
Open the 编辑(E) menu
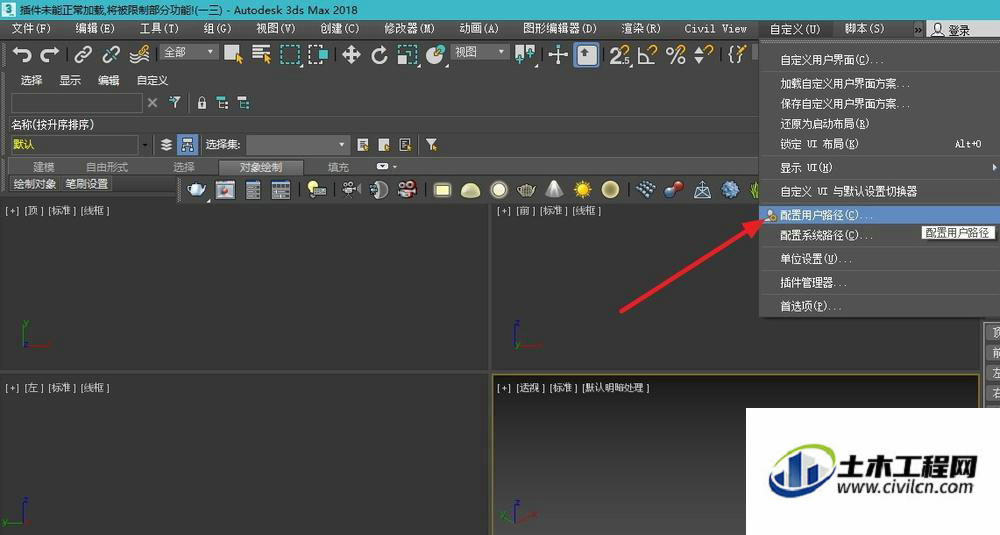click(x=95, y=29)
